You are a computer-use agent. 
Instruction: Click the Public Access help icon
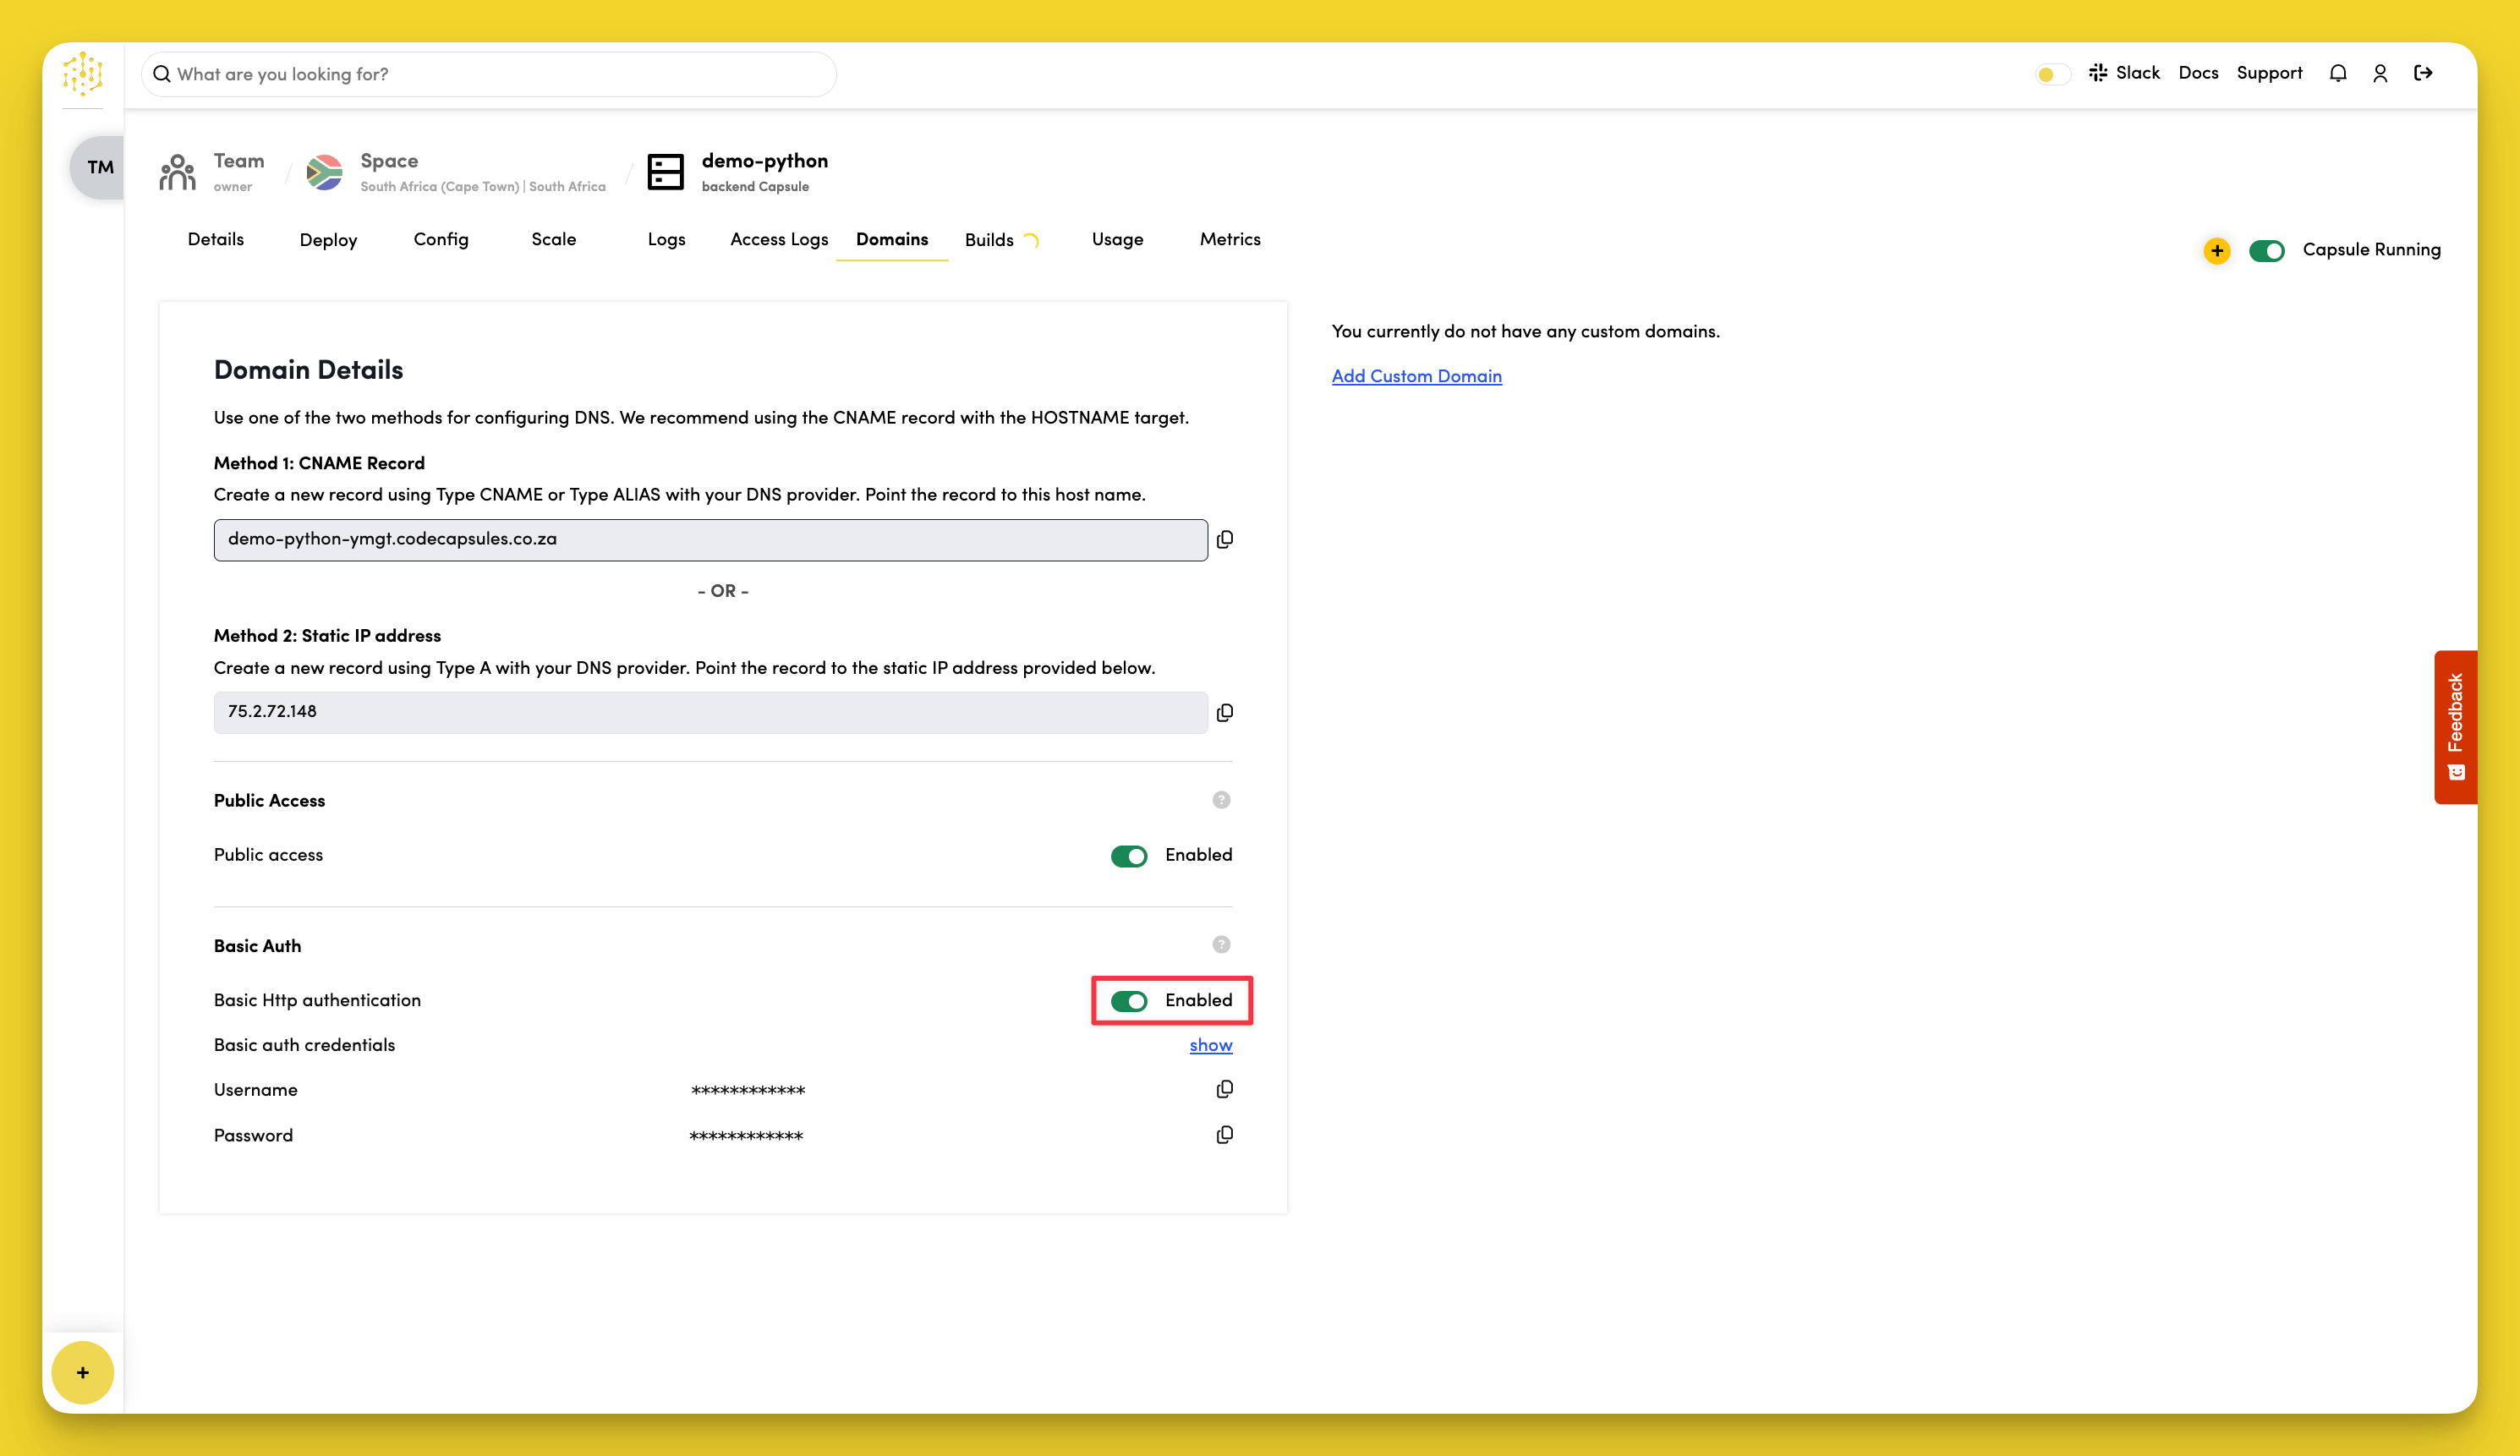[1220, 799]
